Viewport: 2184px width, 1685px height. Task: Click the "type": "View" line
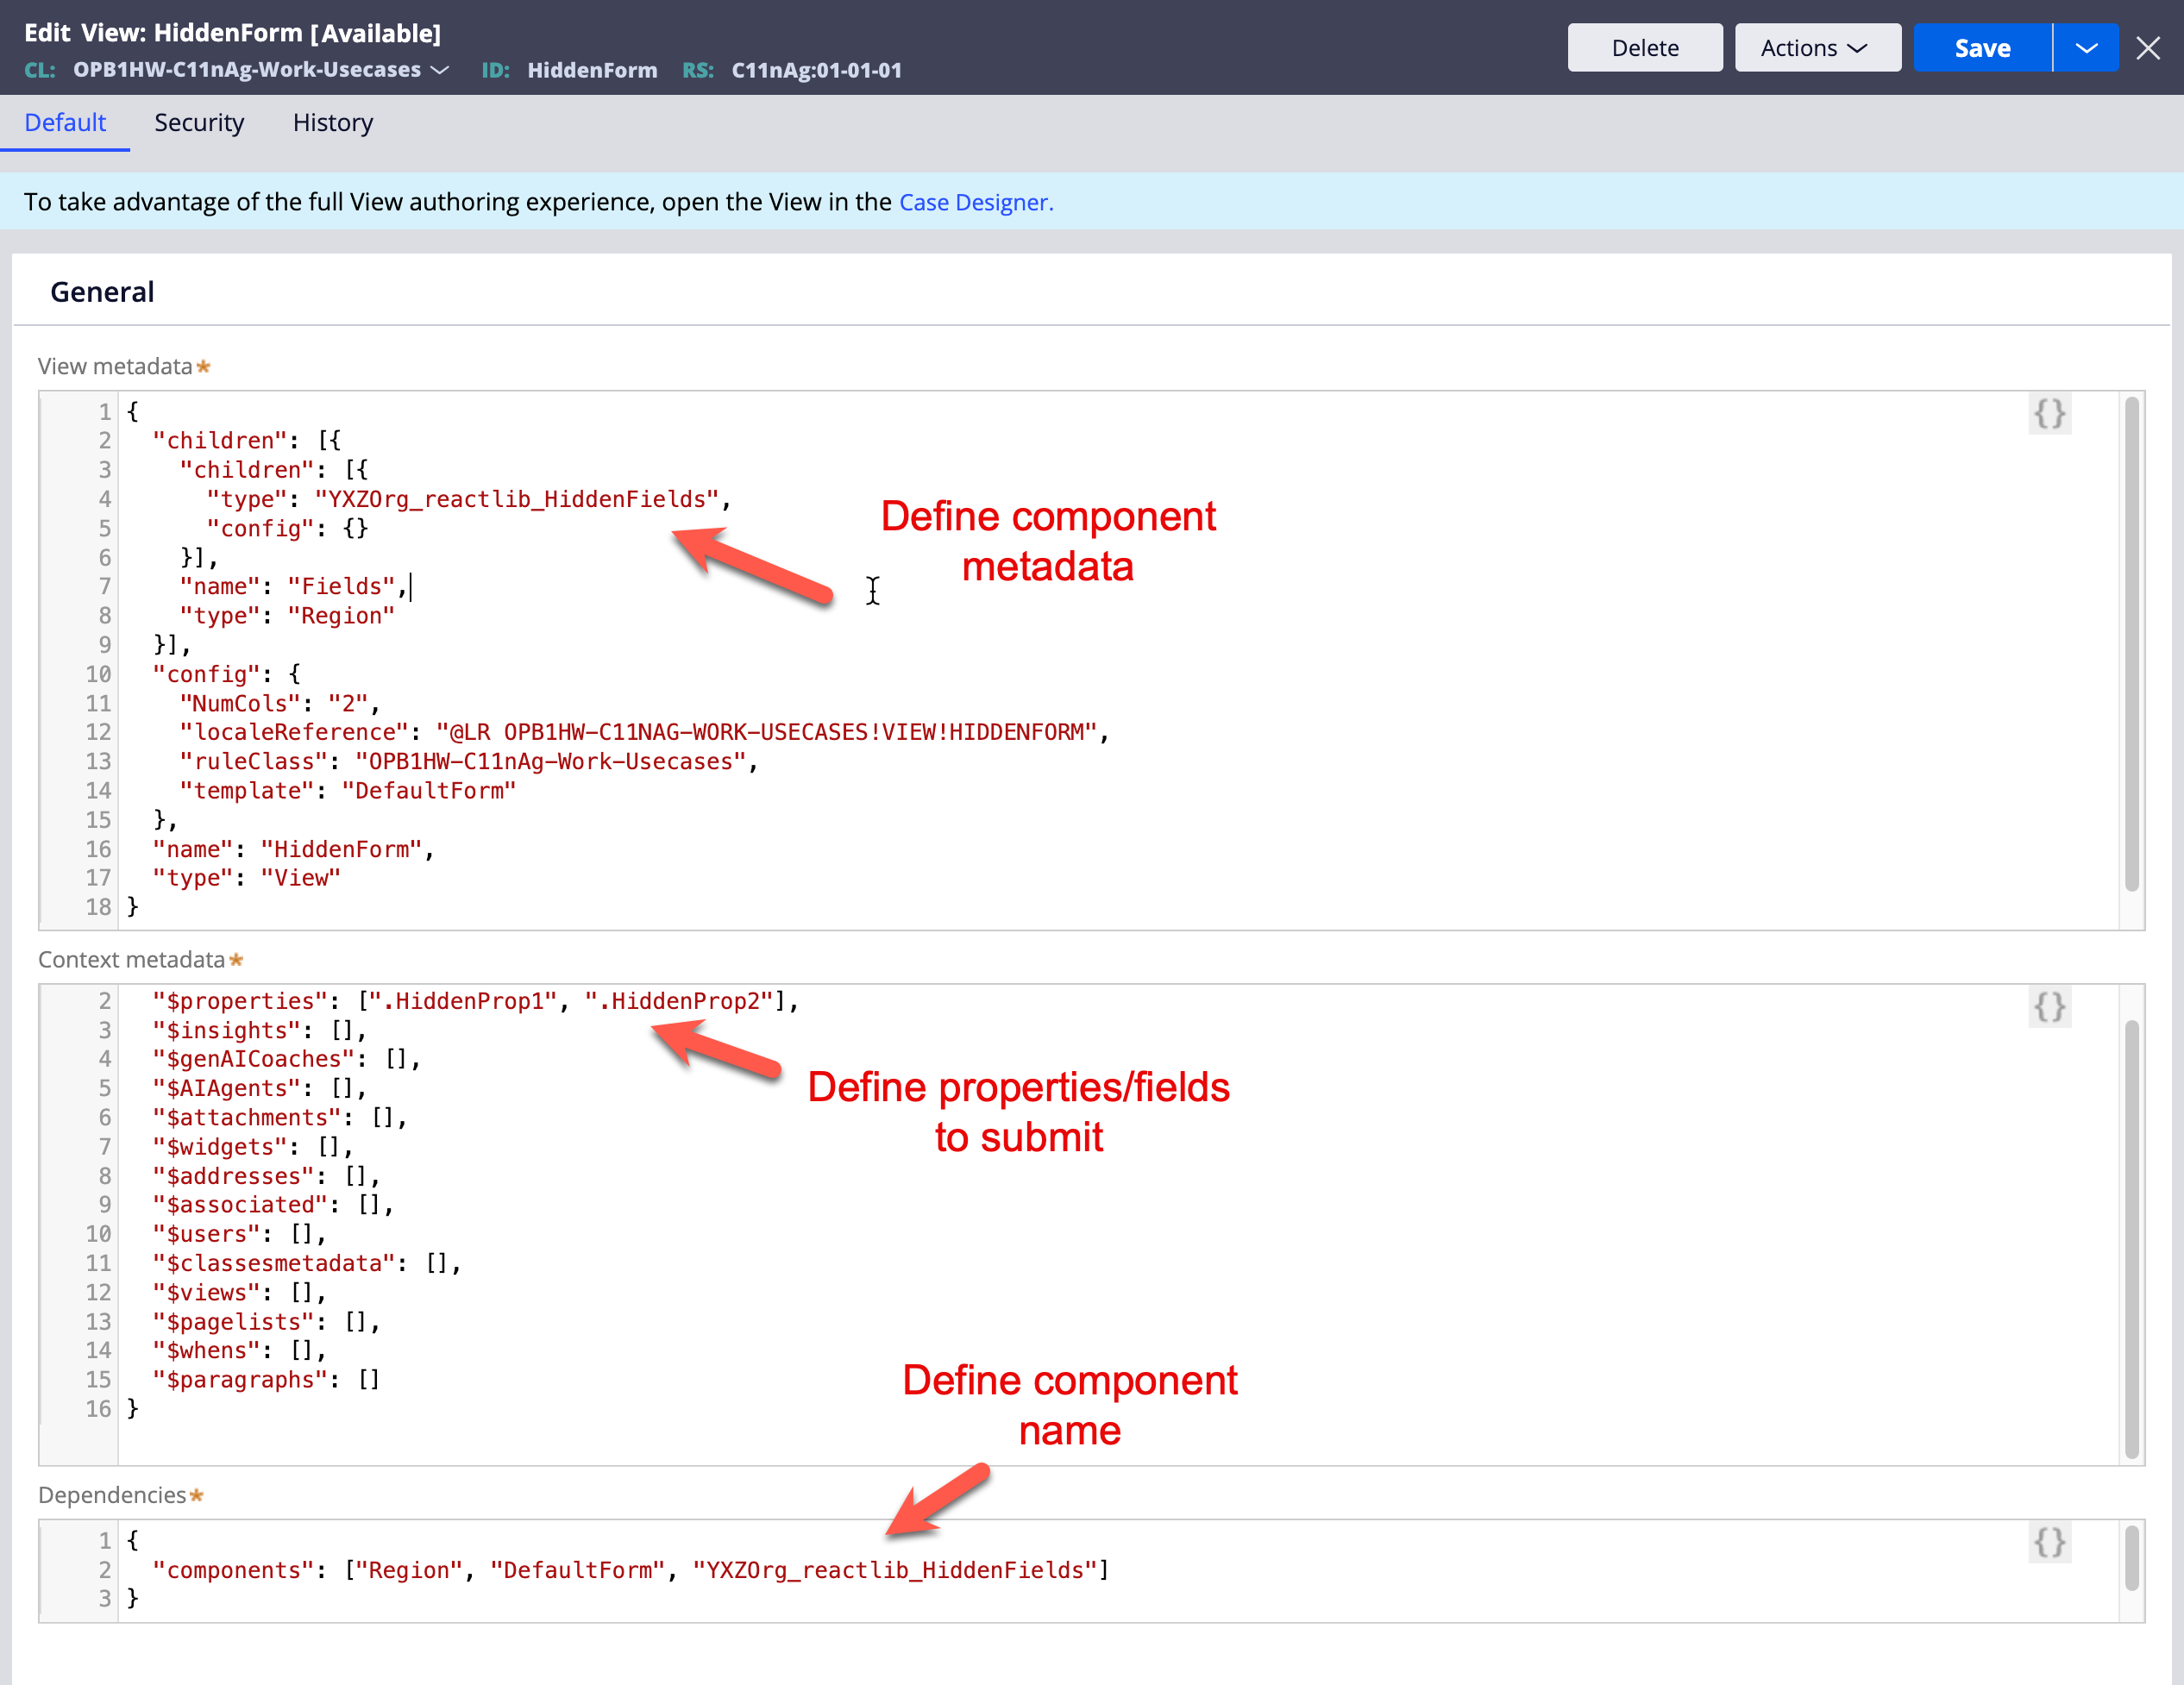246,878
